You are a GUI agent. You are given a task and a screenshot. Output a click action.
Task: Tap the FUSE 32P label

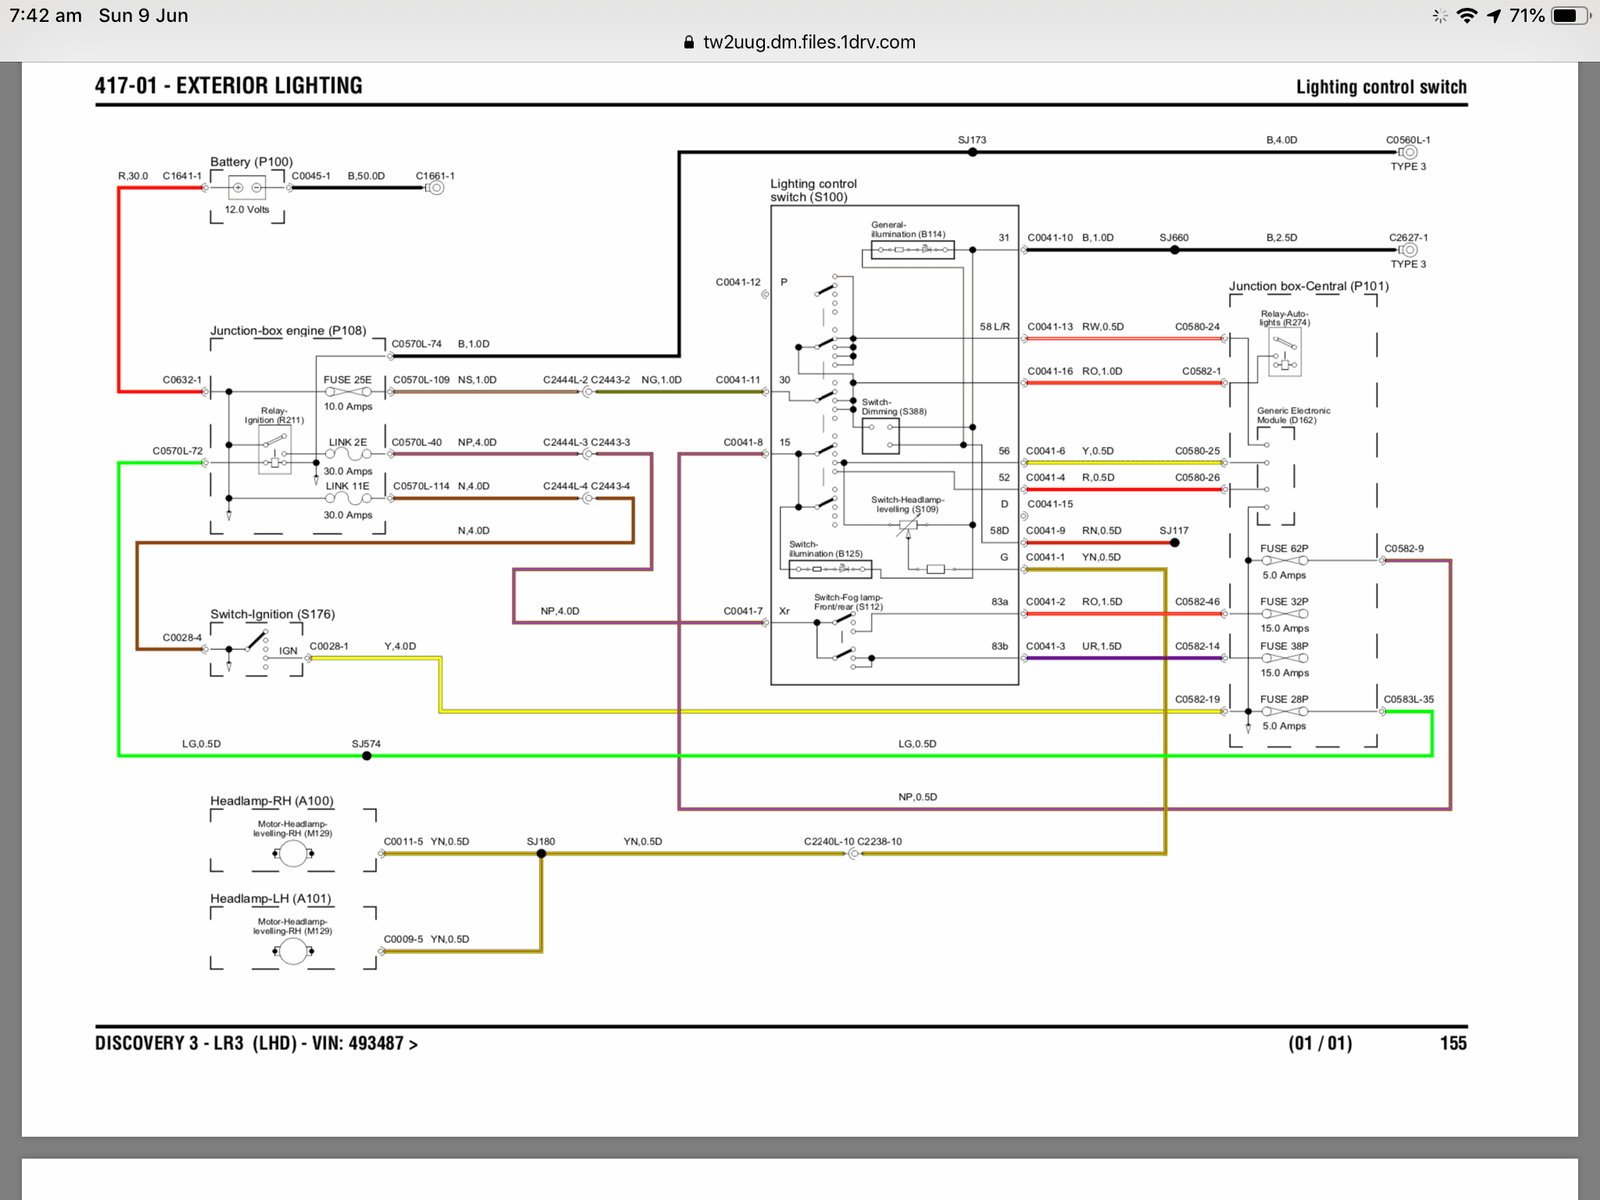(1284, 602)
